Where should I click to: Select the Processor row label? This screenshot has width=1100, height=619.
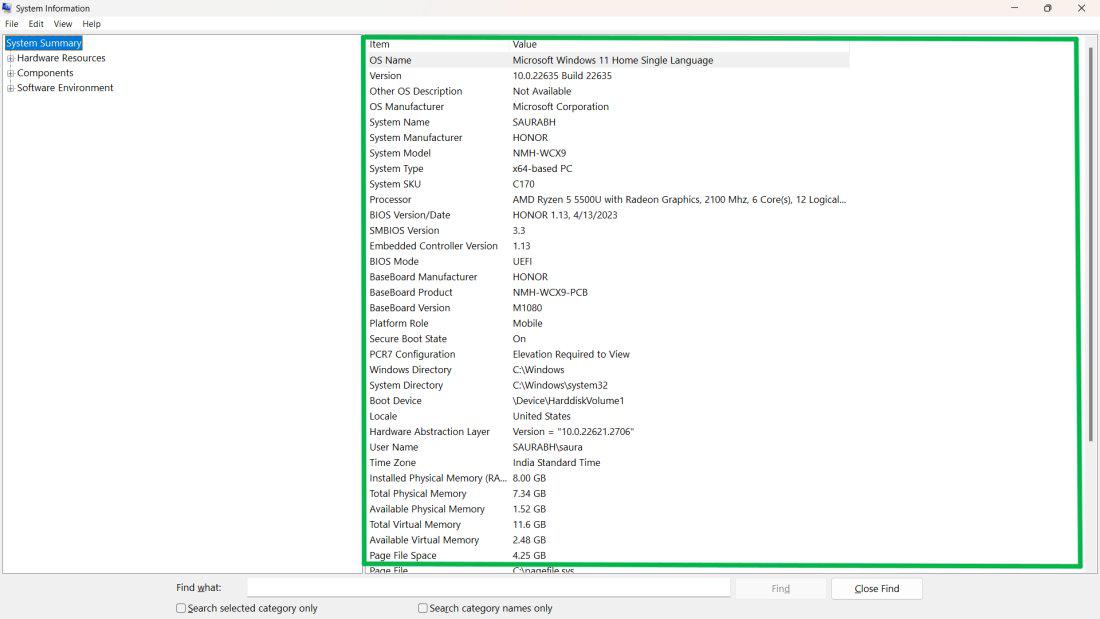coord(390,199)
